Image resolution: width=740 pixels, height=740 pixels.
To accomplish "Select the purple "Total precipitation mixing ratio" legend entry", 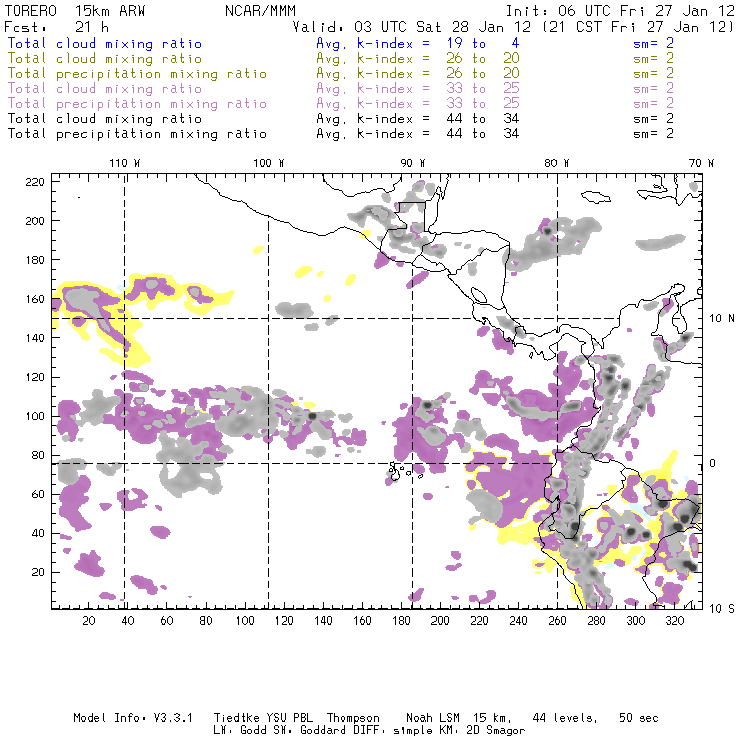I will (x=137, y=104).
